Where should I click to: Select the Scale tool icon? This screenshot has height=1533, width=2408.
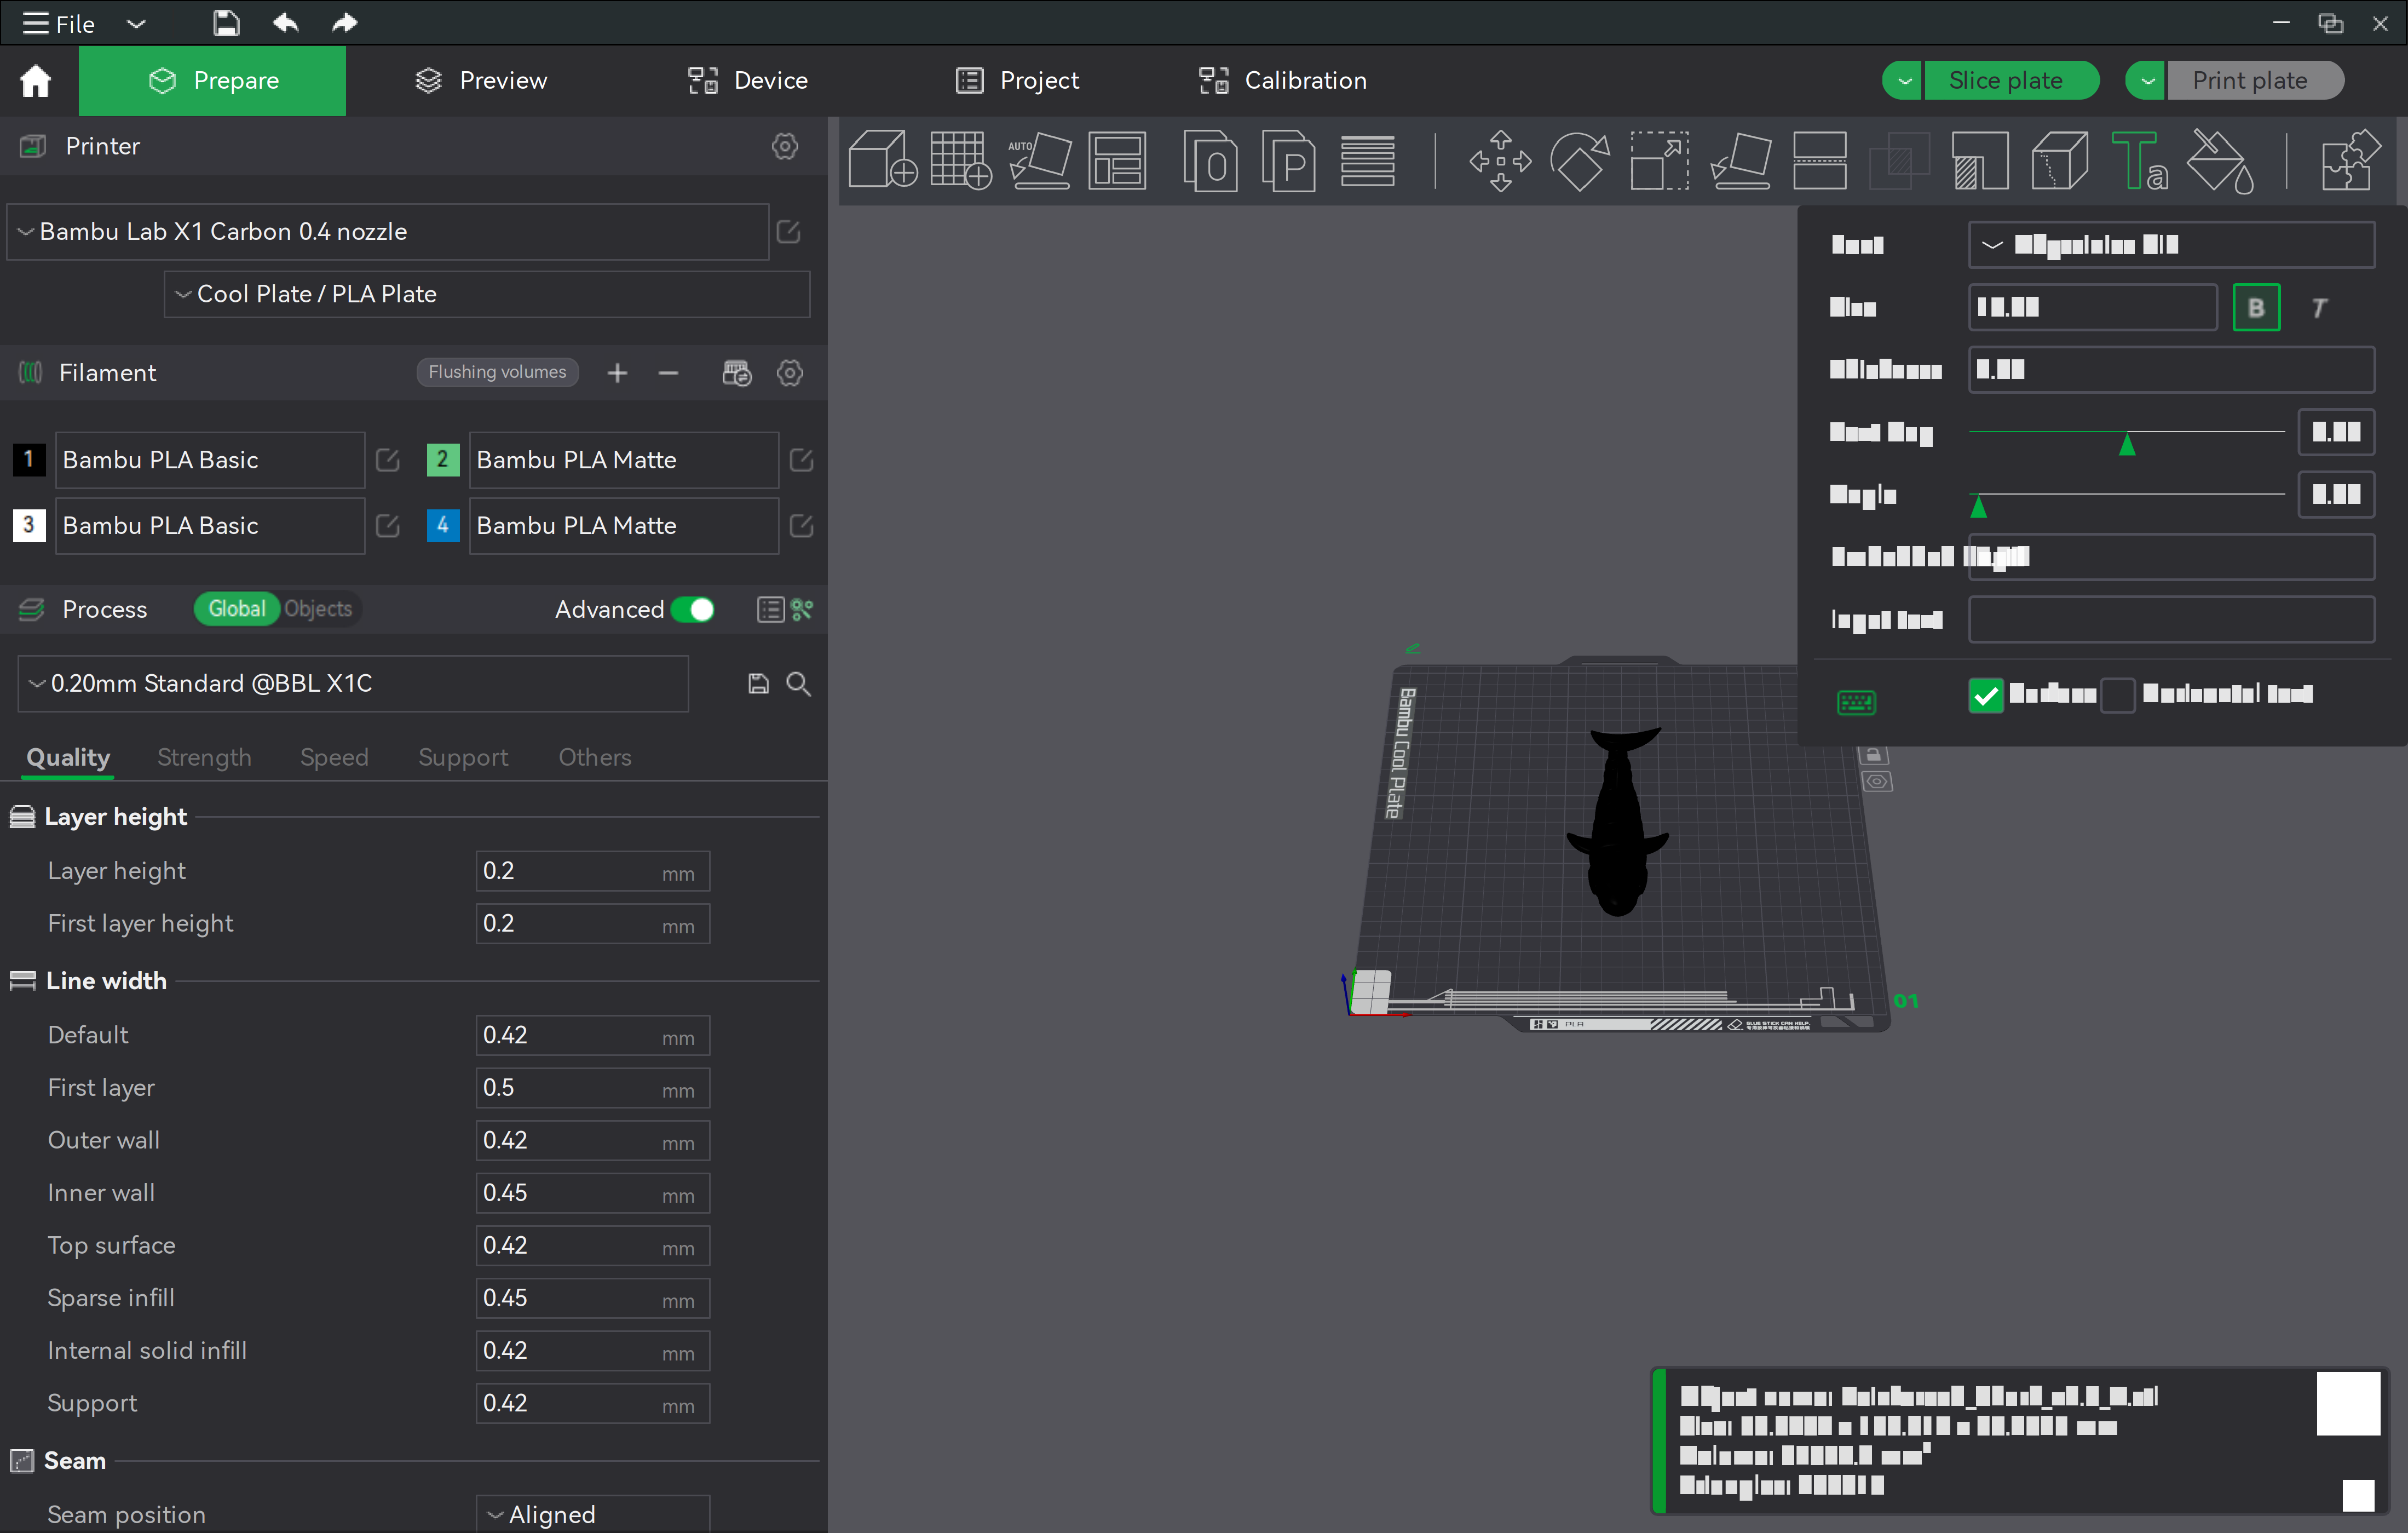pyautogui.click(x=1659, y=160)
